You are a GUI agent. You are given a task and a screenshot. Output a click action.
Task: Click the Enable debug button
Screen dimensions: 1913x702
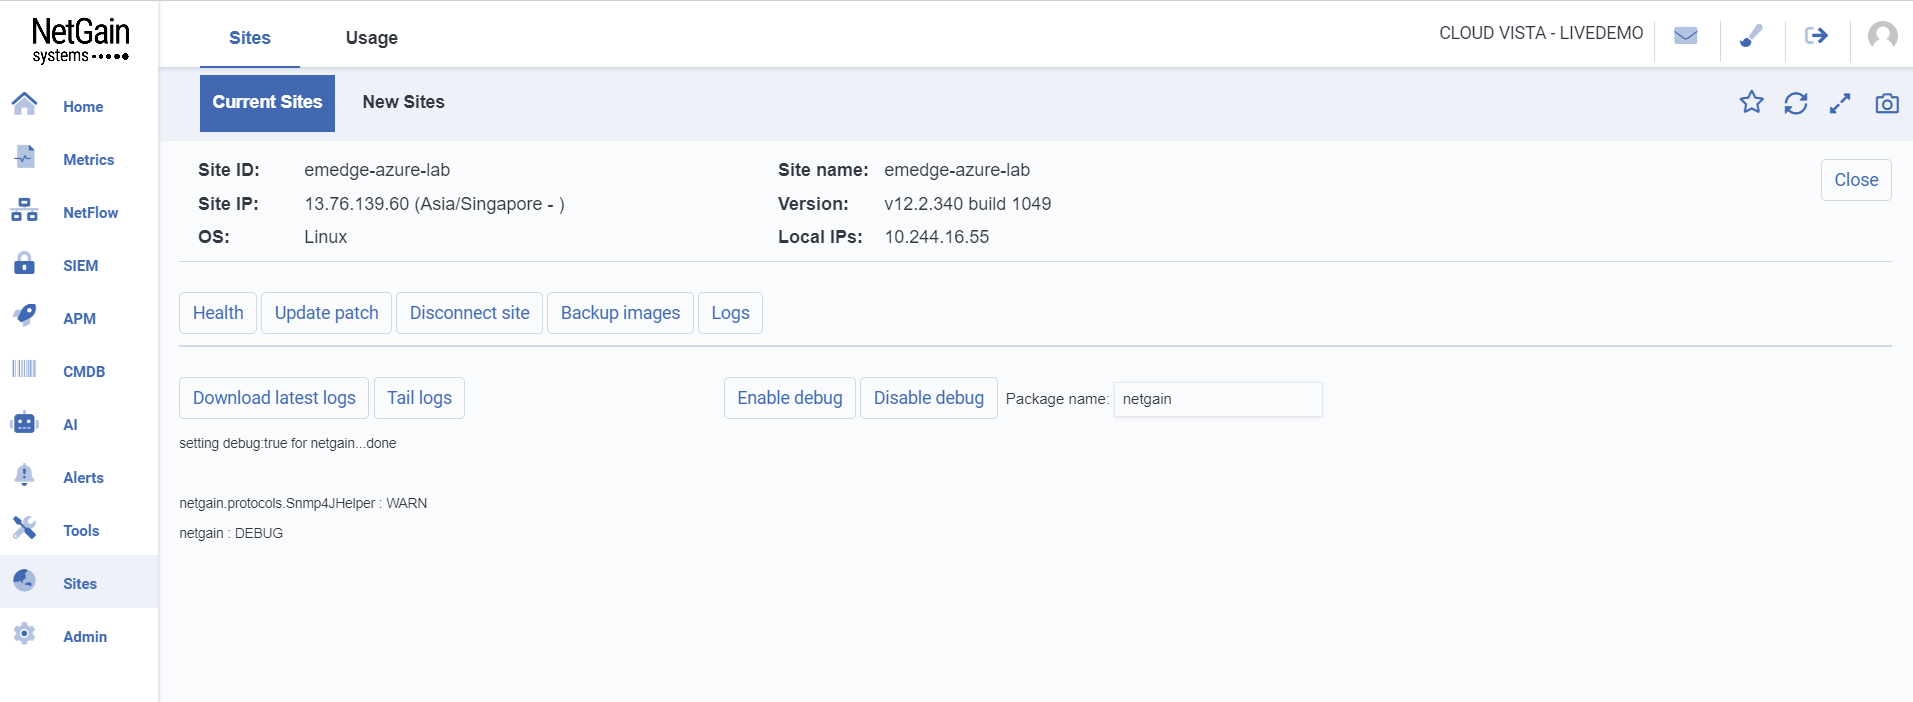point(790,398)
